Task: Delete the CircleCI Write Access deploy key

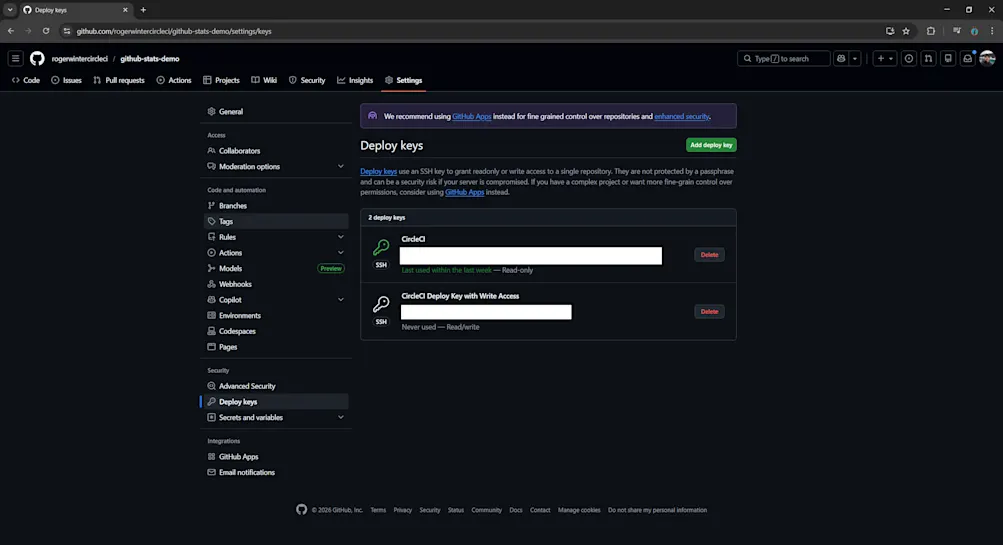Action: click(x=709, y=312)
